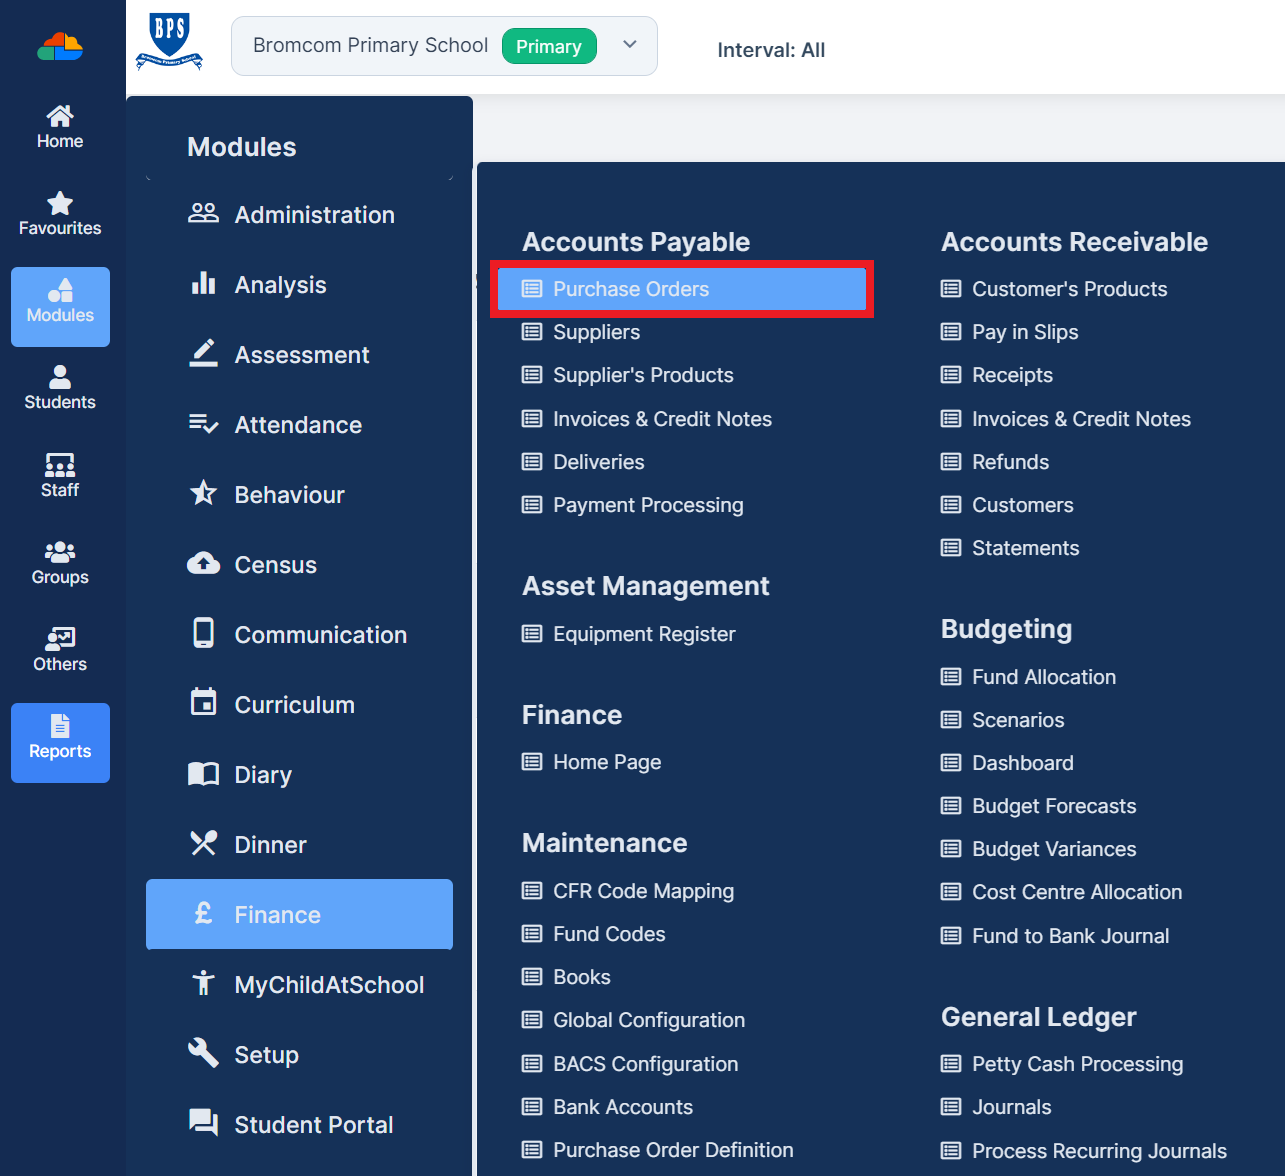
Task: Select the Attendance module menu item
Action: coord(298,424)
